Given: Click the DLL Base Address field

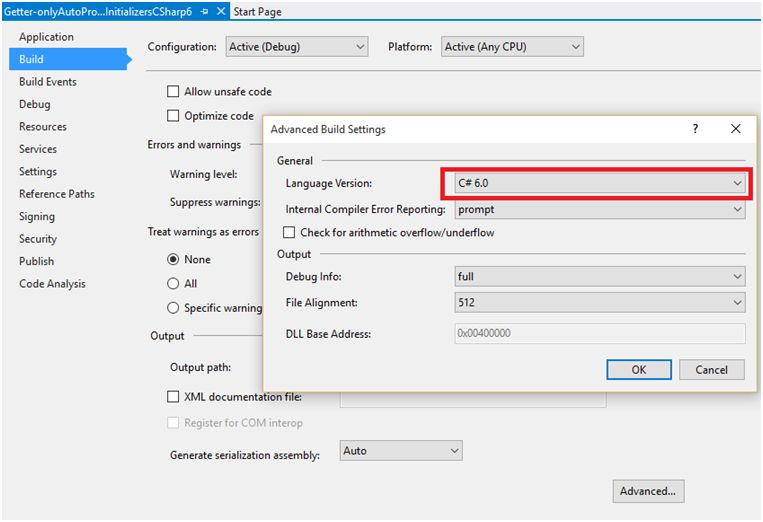Looking at the screenshot, I should [599, 334].
